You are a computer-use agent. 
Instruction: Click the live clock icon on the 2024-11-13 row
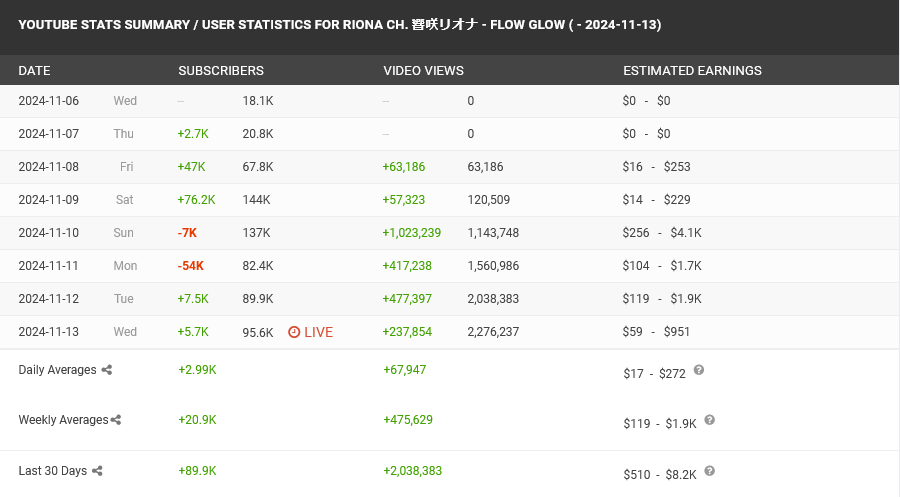pyautogui.click(x=294, y=332)
